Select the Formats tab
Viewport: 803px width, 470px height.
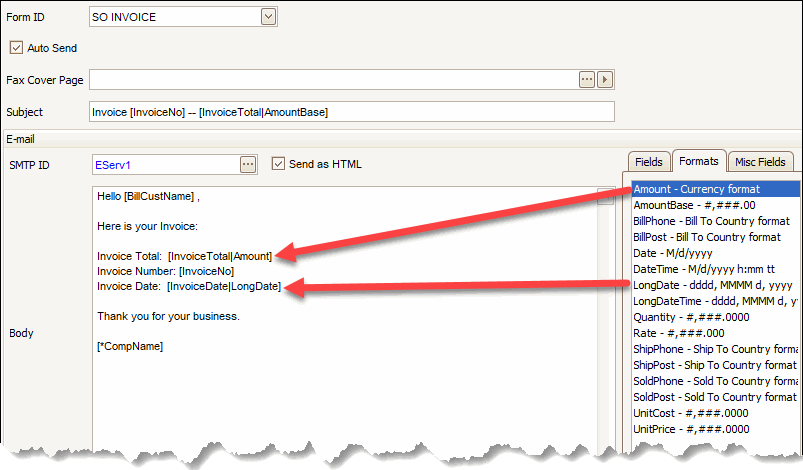tap(699, 160)
